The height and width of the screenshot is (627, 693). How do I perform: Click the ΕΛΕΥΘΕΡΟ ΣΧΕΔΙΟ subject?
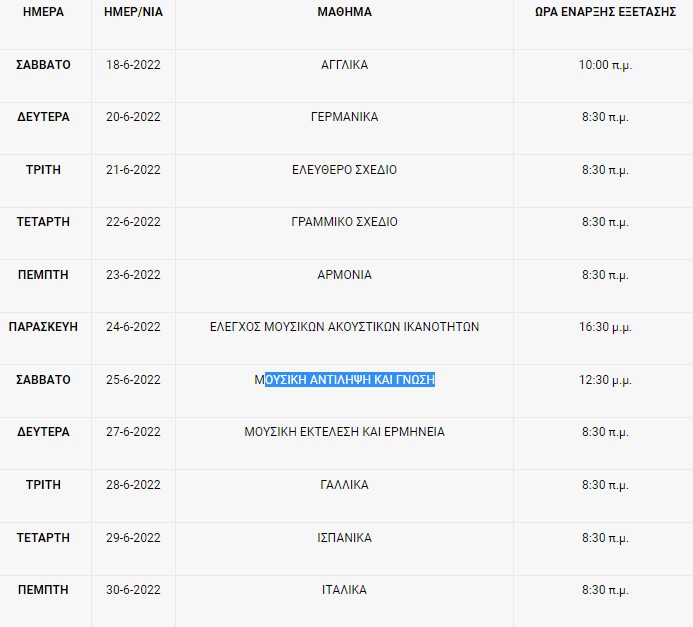[344, 170]
